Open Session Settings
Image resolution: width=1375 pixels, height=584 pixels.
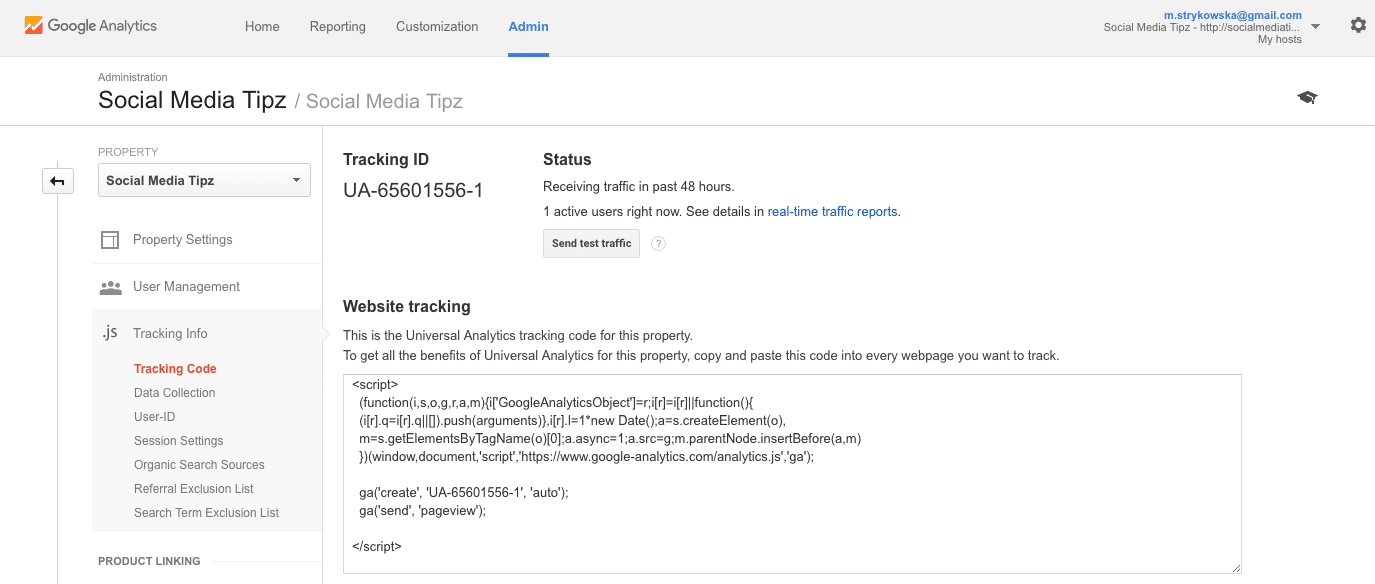click(x=179, y=441)
